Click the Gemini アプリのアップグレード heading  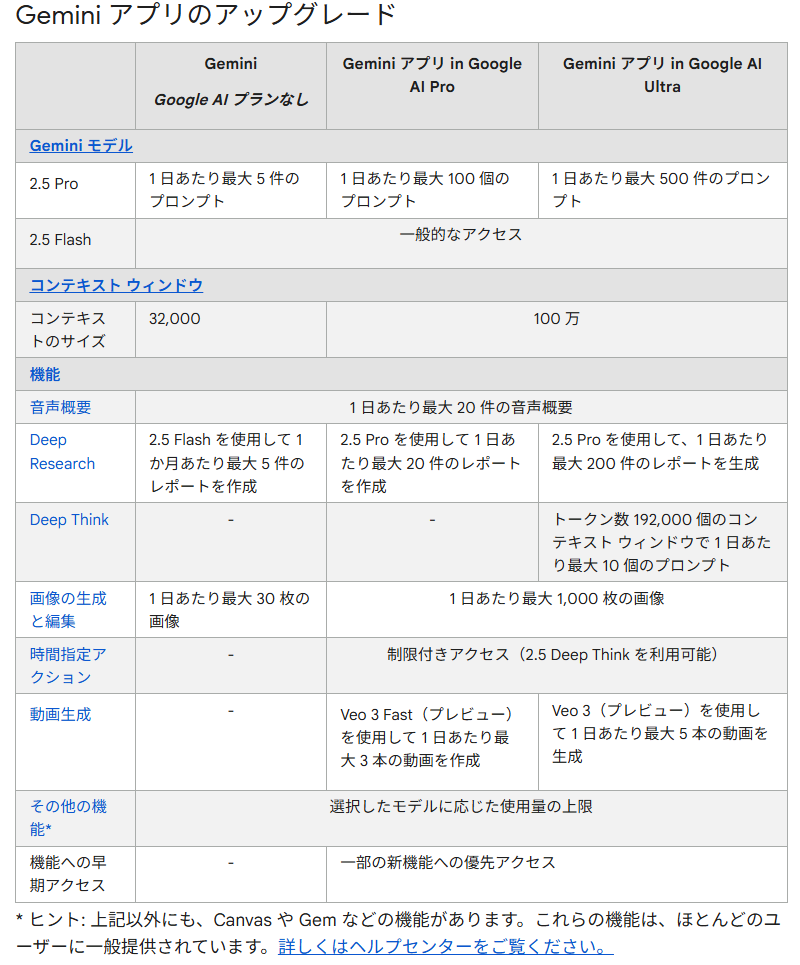tap(206, 15)
